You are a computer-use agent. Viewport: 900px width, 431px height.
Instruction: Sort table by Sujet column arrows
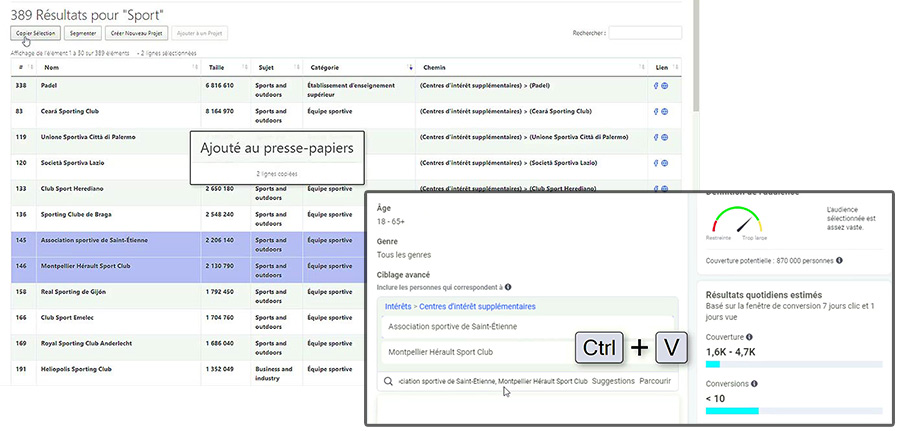pyautogui.click(x=297, y=68)
